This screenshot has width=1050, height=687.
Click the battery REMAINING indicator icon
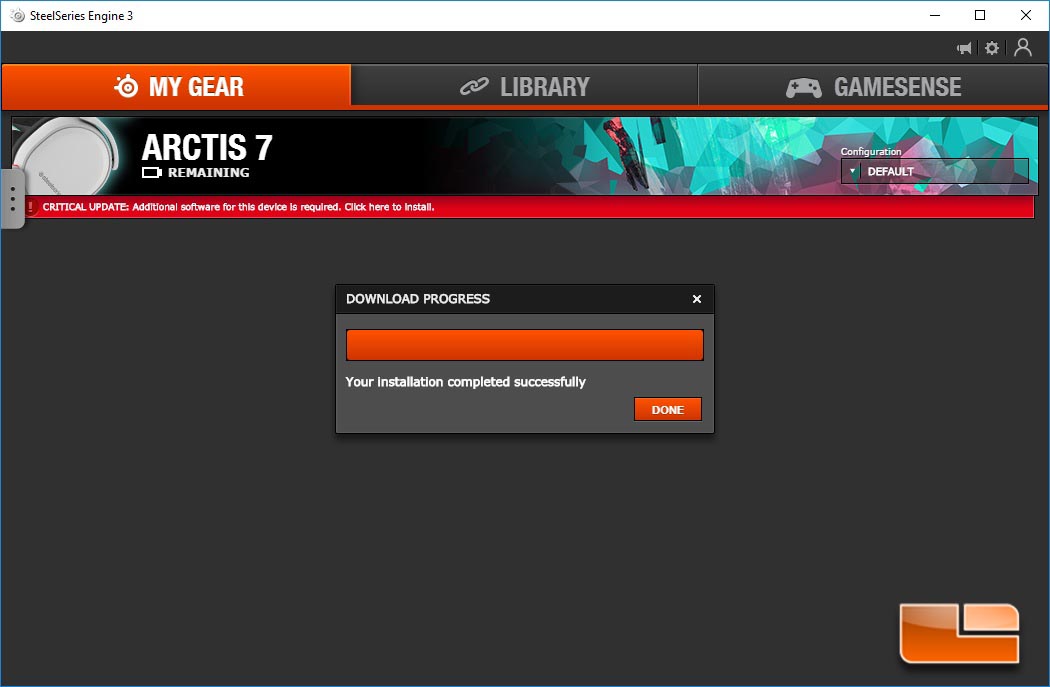point(151,173)
